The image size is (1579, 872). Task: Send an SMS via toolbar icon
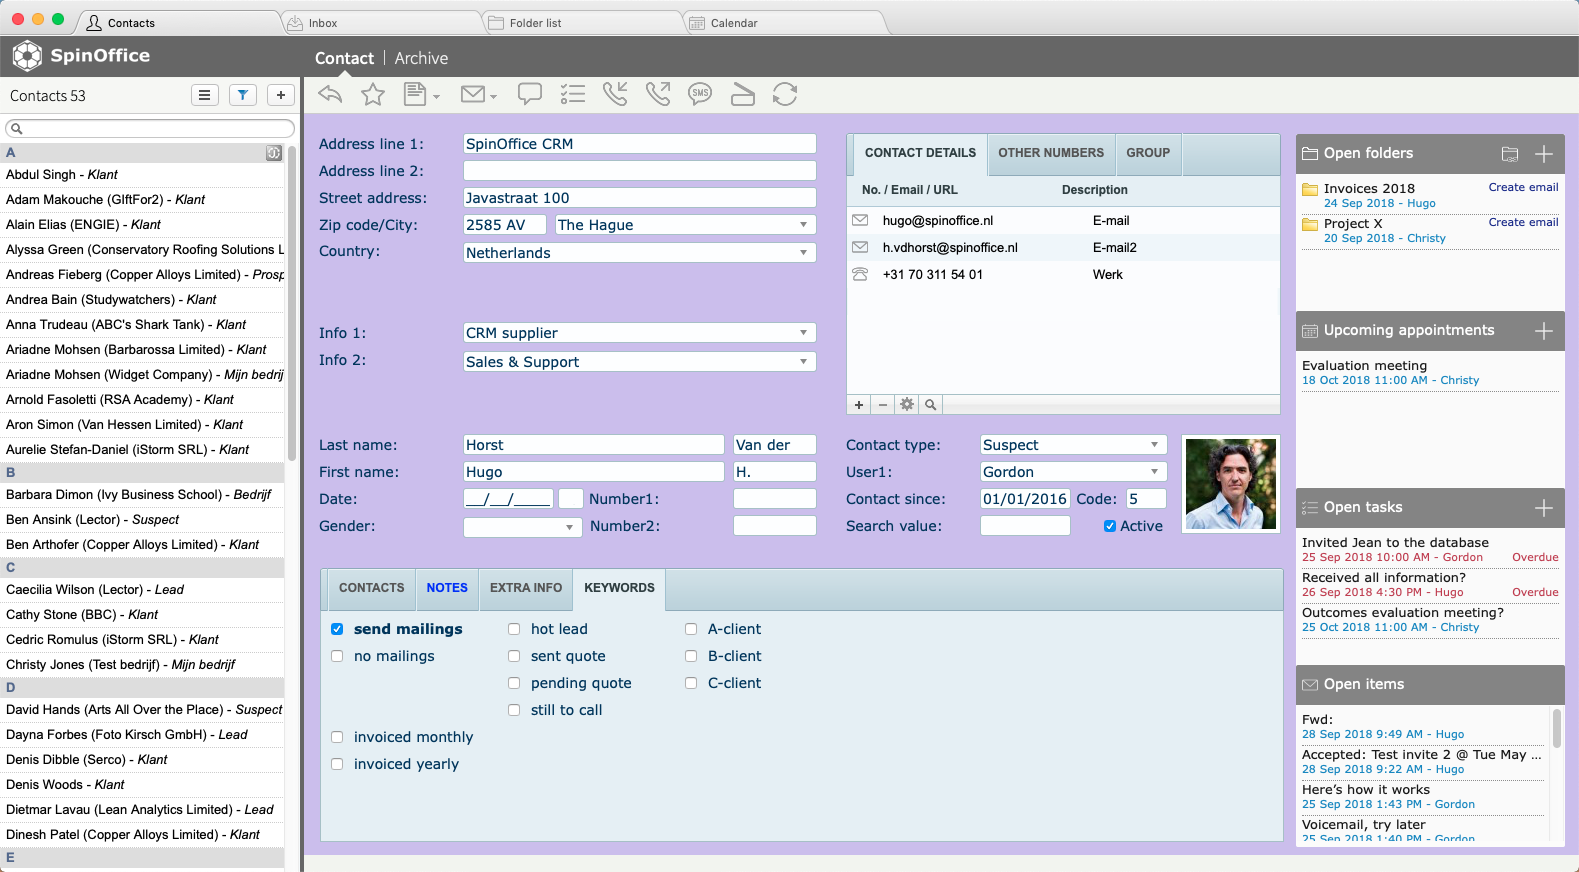(700, 94)
